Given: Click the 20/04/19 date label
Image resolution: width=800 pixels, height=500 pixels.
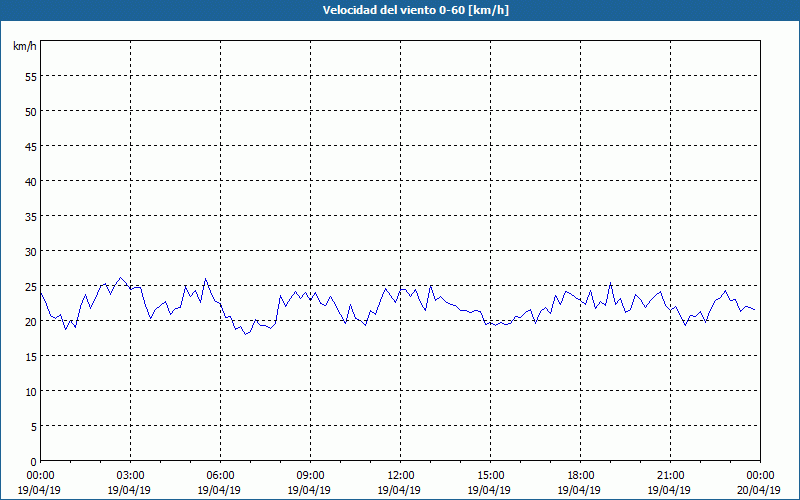Looking at the screenshot, I should pos(759,490).
